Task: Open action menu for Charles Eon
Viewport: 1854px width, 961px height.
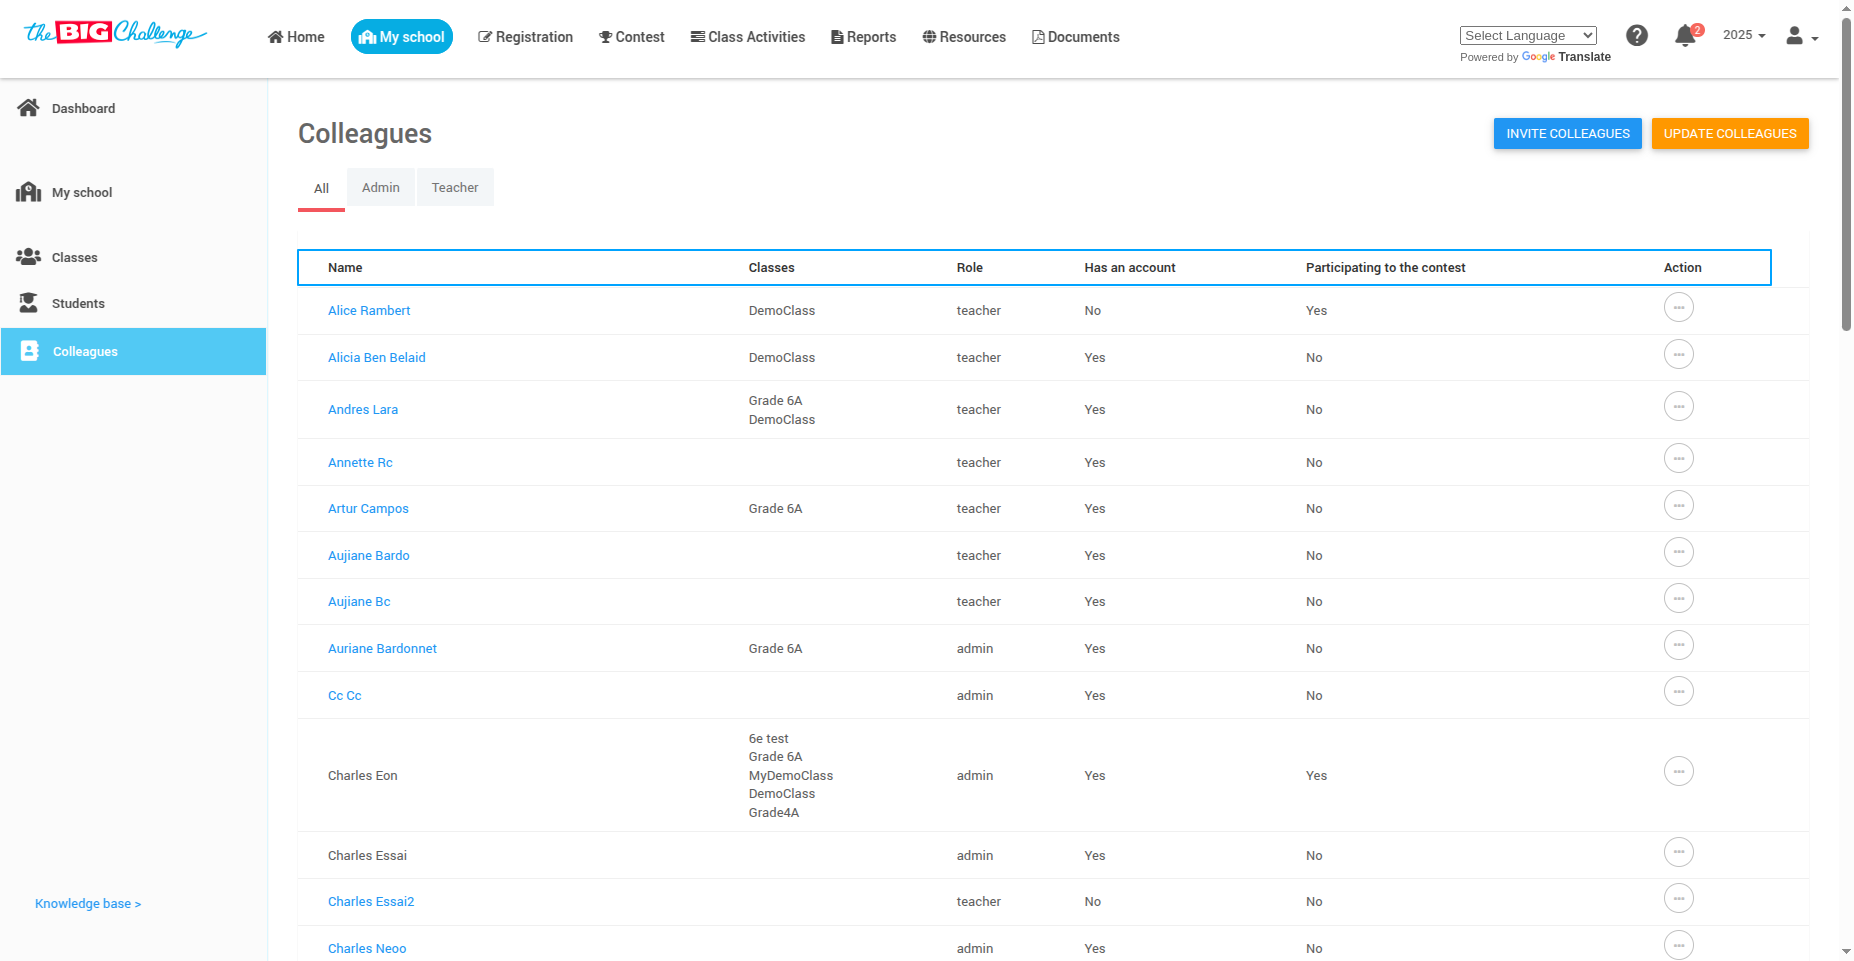Action: [1678, 771]
